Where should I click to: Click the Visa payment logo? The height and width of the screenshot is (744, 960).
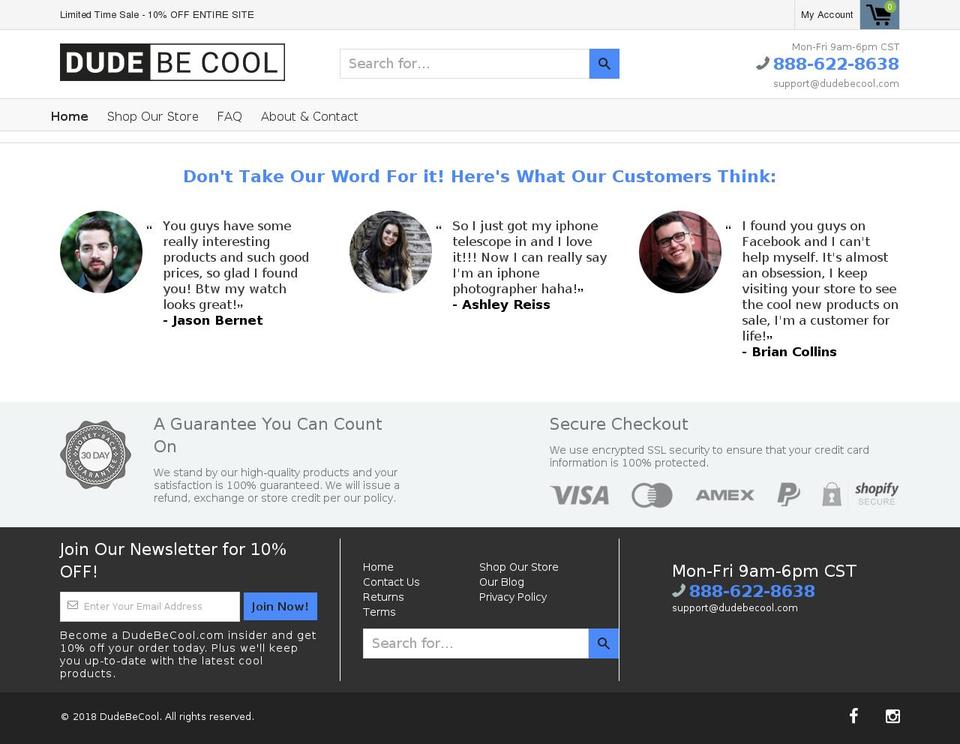click(x=579, y=495)
